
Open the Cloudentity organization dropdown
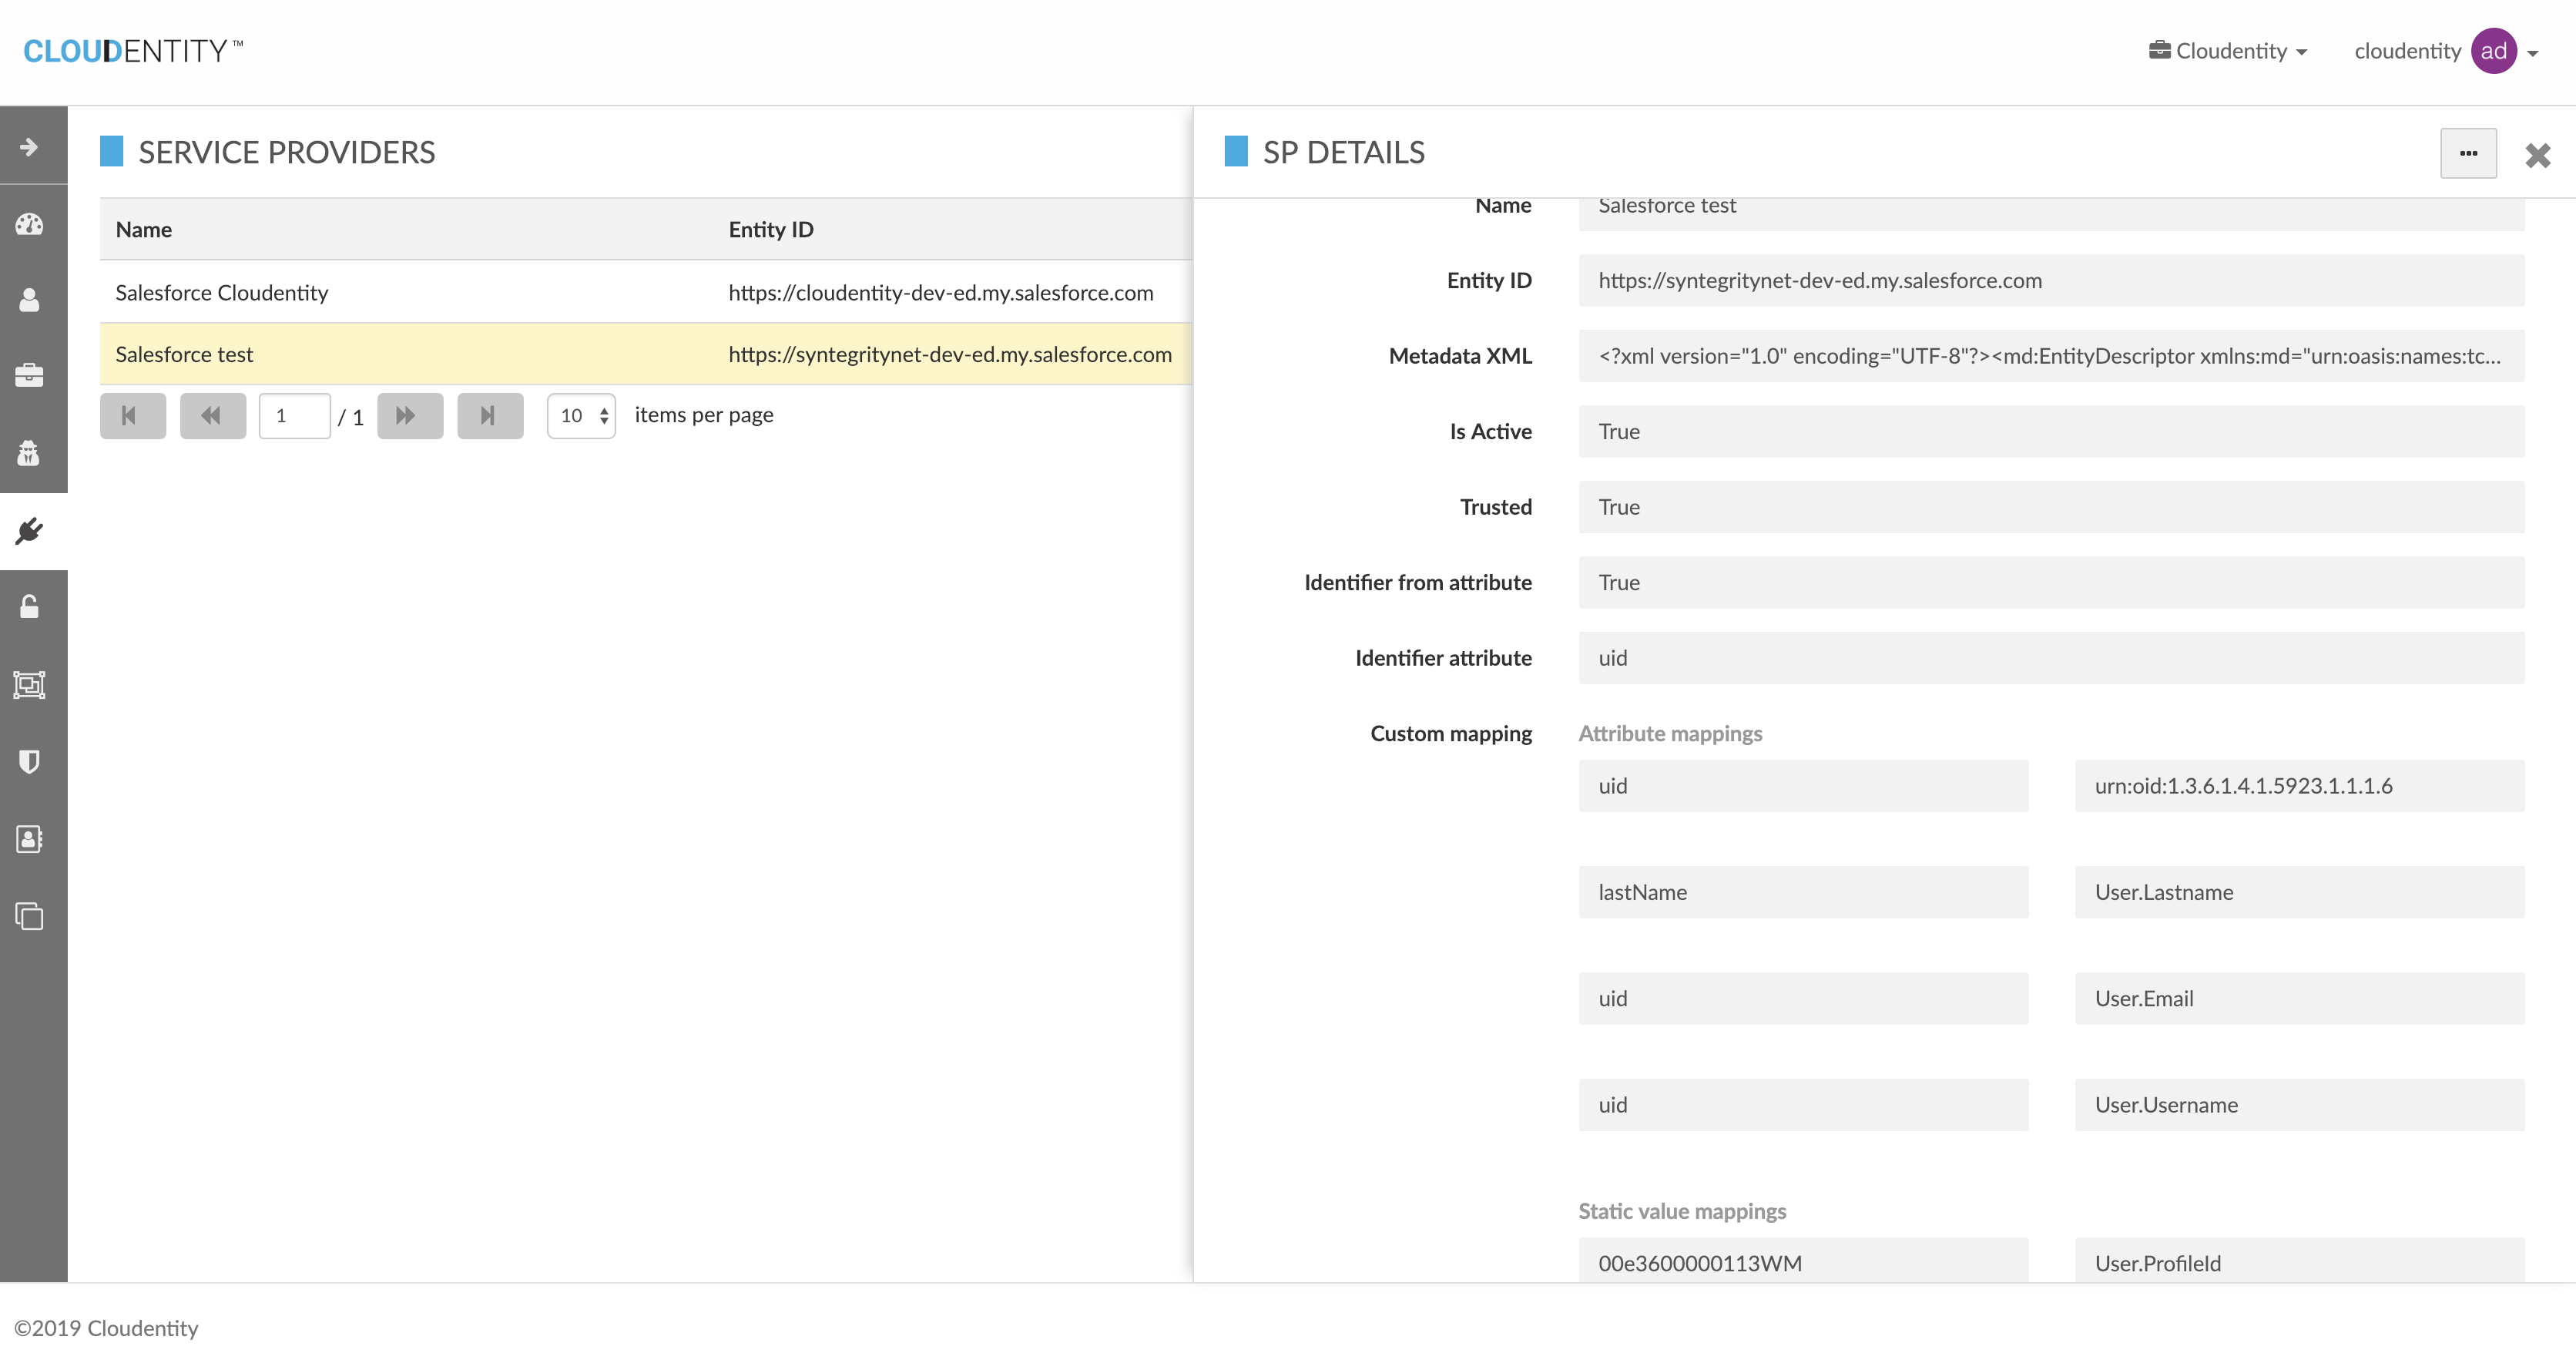[2228, 51]
